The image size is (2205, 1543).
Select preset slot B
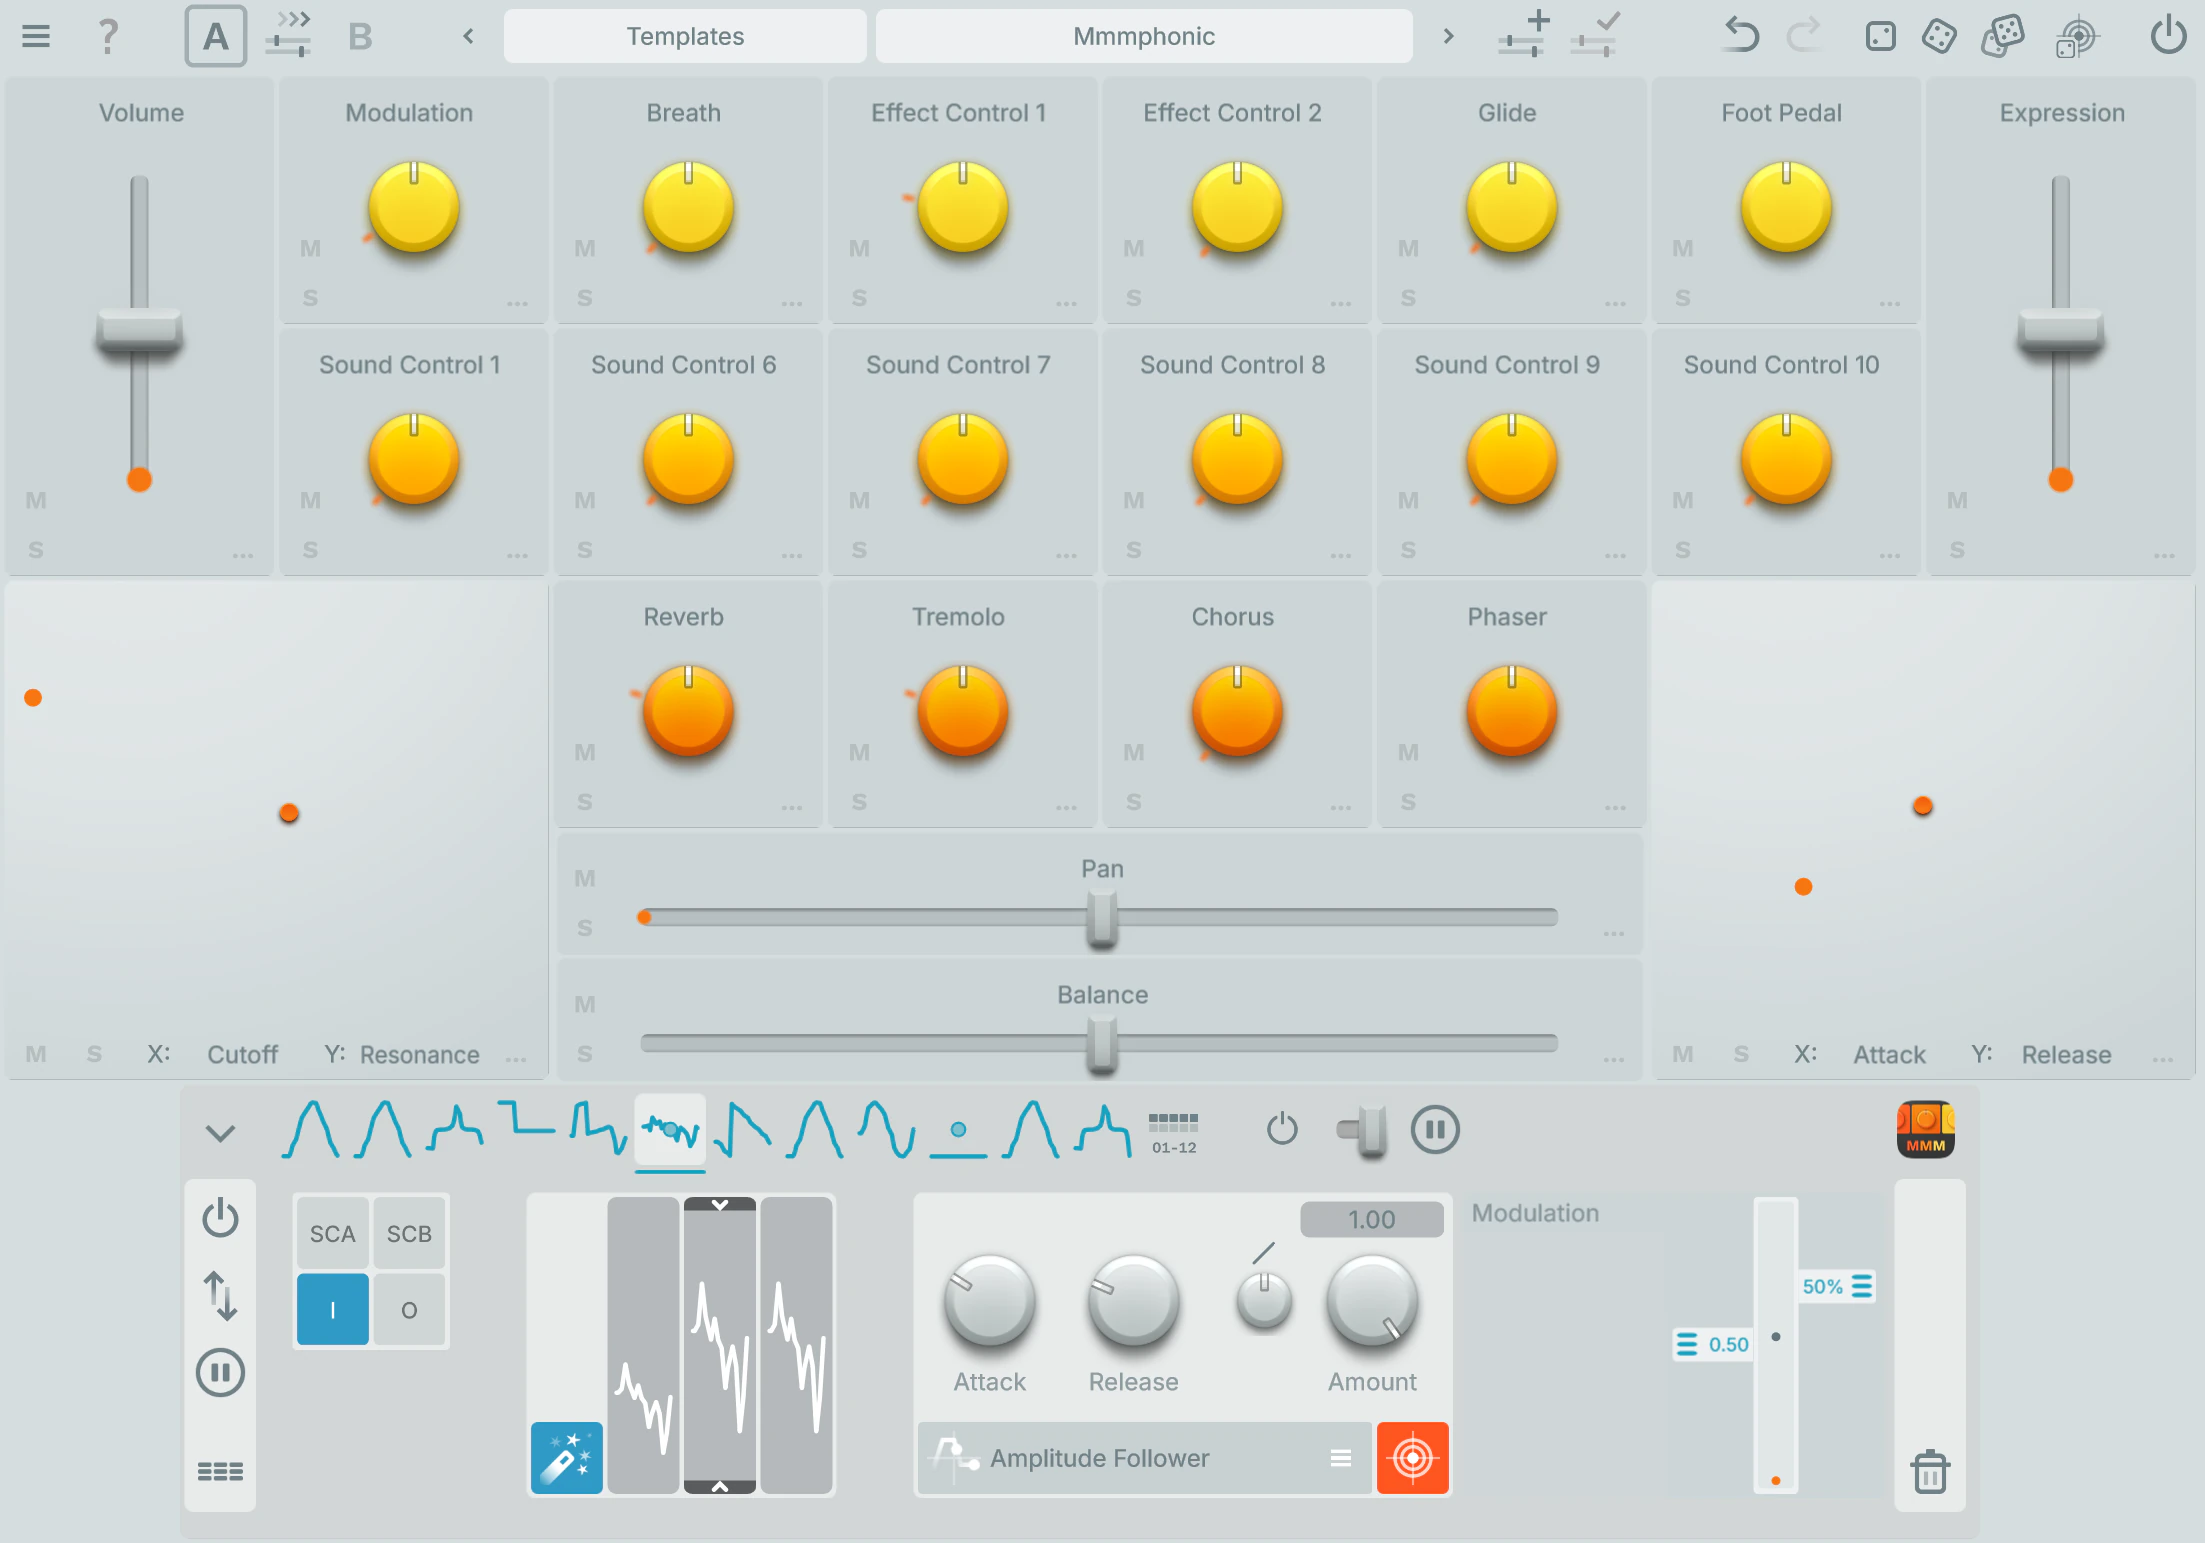(x=360, y=37)
